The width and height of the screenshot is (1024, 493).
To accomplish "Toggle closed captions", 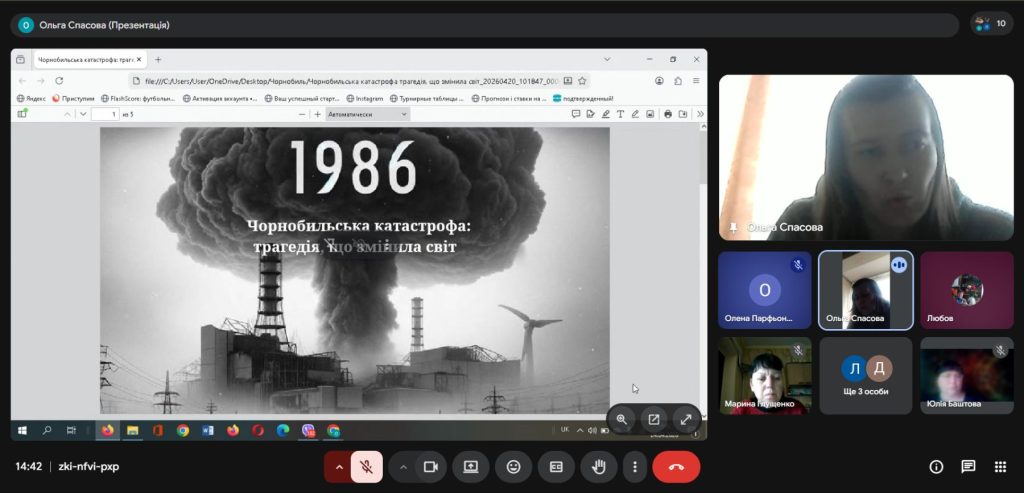I will tap(555, 467).
